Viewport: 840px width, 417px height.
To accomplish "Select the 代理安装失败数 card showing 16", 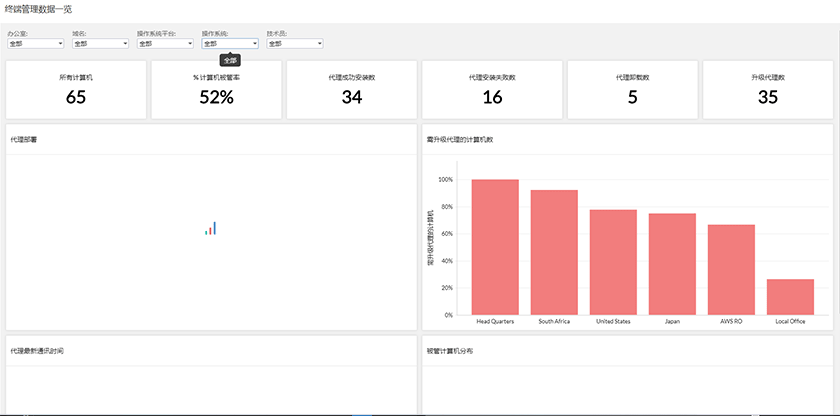I will coord(492,90).
